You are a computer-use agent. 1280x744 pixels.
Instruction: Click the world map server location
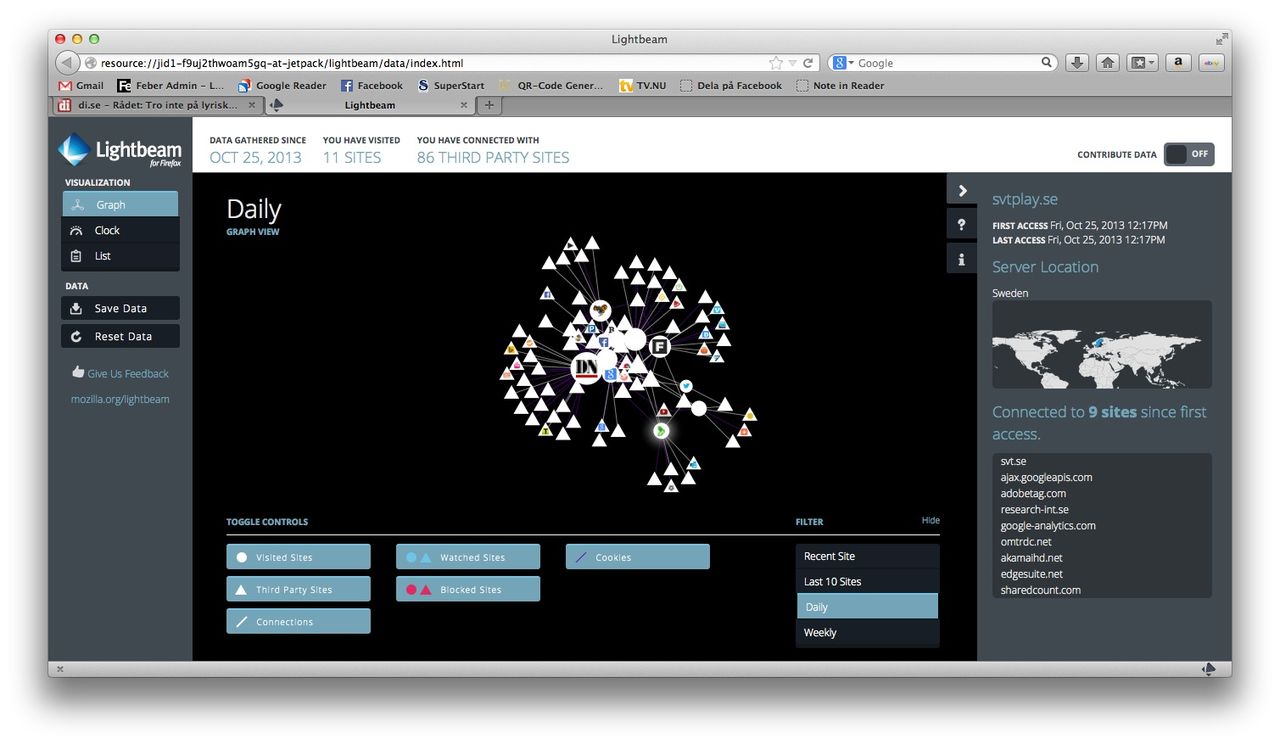pos(1102,345)
